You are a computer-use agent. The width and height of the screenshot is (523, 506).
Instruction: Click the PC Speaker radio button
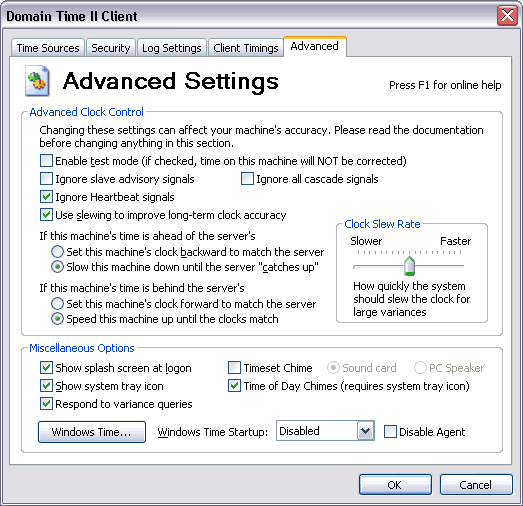coord(420,368)
